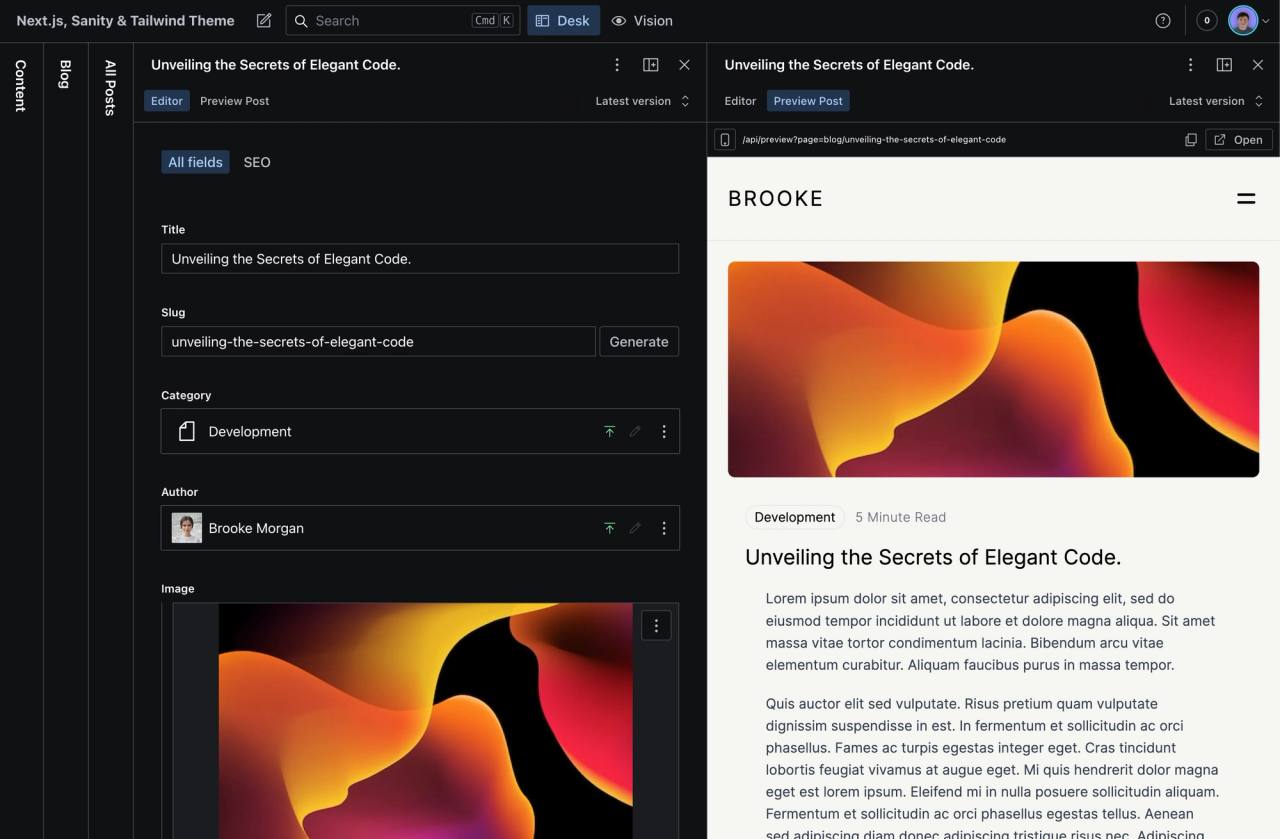The height and width of the screenshot is (839, 1280).
Task: Click inside the Title input field
Action: [x=420, y=258]
